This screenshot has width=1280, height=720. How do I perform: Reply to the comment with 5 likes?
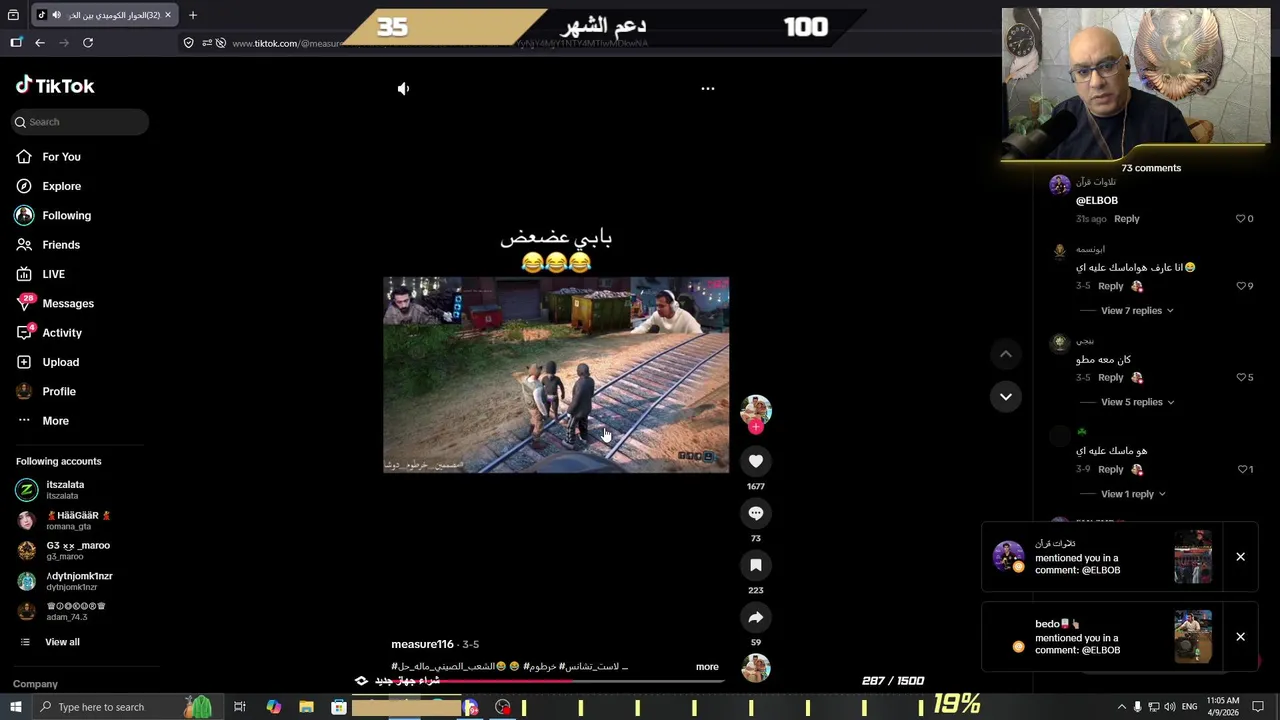(x=1110, y=378)
